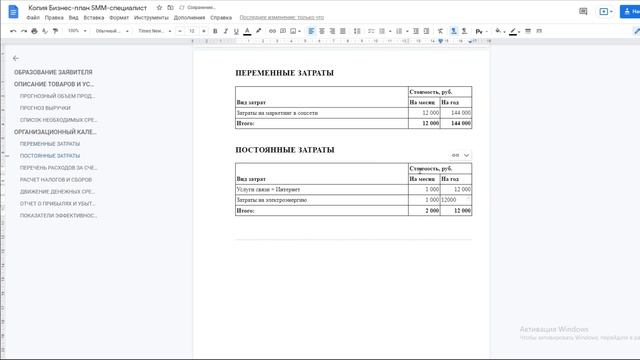Undo the last action
The height and width of the screenshot is (360, 640).
pos(13,31)
